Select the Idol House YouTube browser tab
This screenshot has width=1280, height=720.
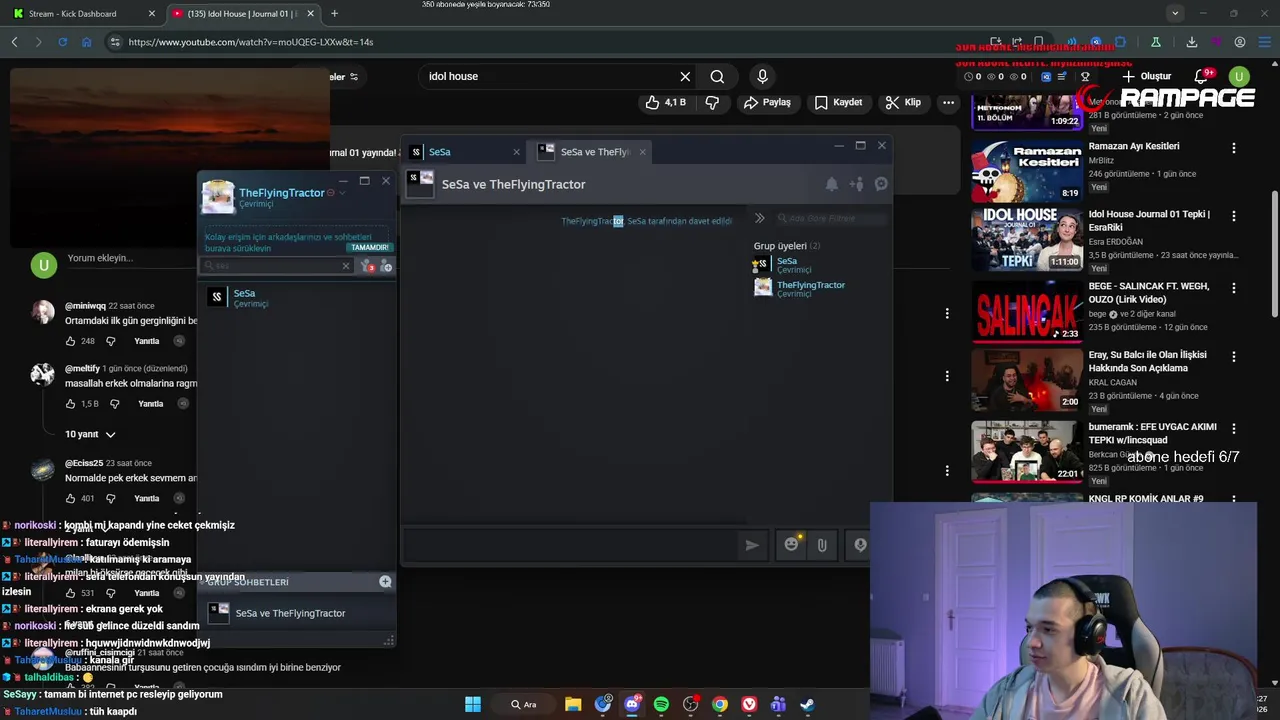(242, 14)
